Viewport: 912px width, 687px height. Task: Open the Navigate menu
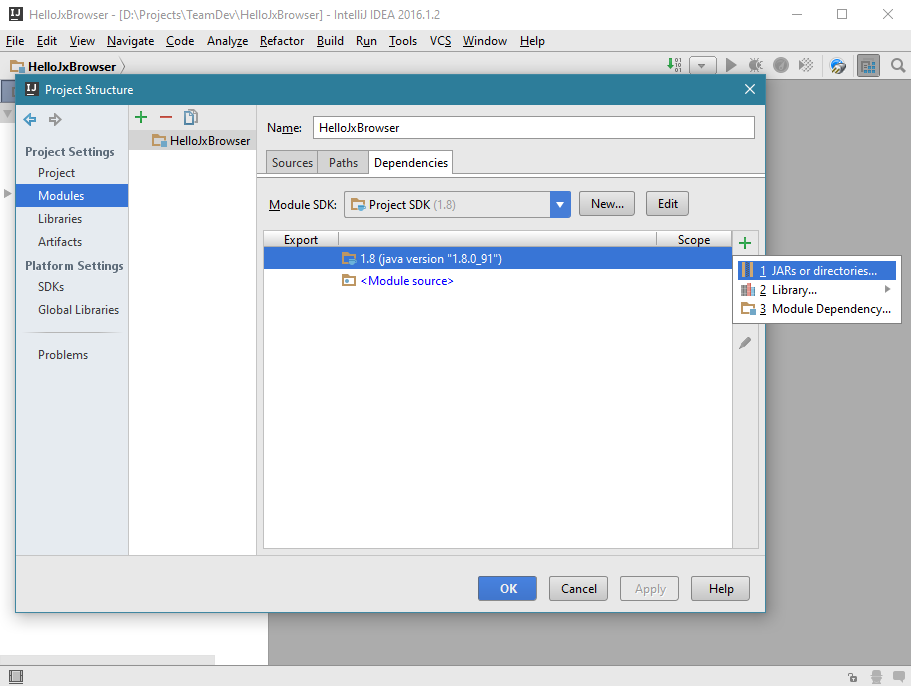(x=130, y=41)
